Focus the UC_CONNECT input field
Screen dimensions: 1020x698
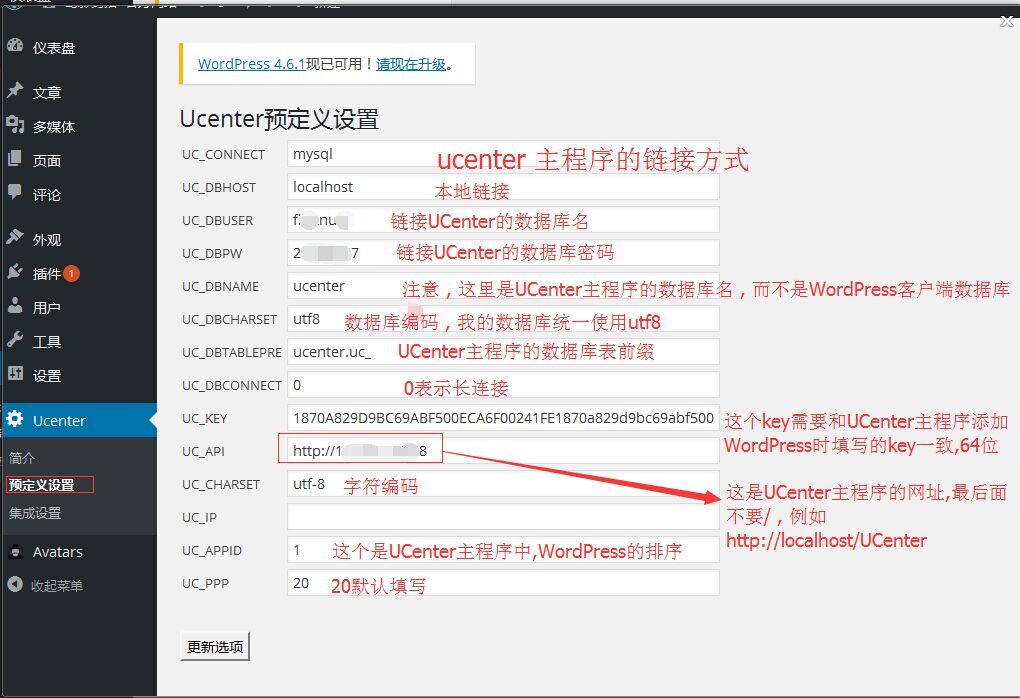tap(503, 154)
